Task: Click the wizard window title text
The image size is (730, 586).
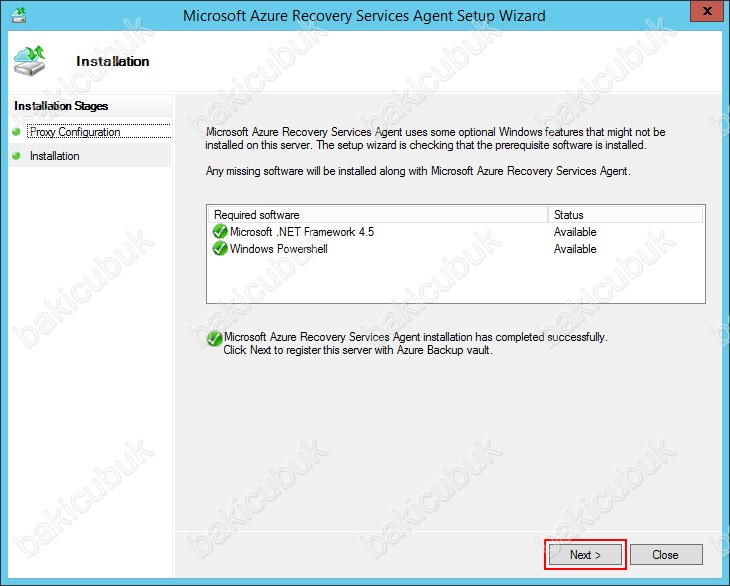Action: click(x=364, y=16)
